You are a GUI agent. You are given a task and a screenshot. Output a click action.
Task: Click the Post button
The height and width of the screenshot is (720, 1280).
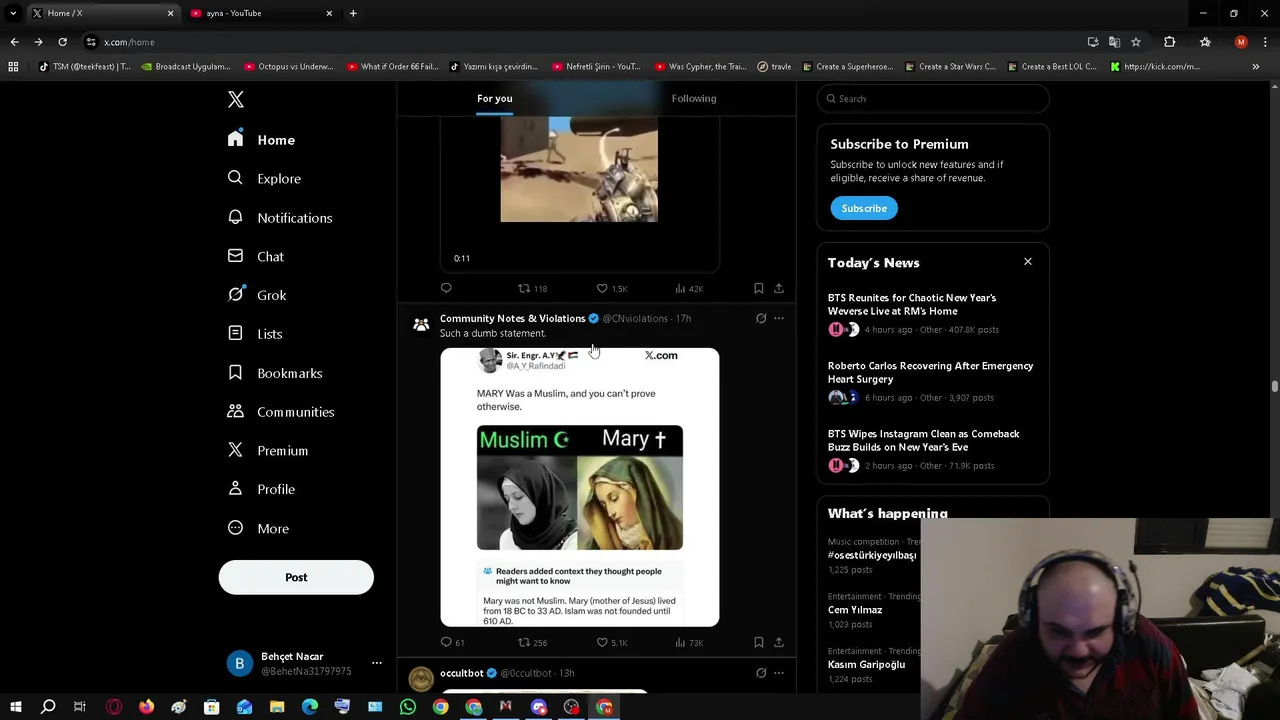click(296, 577)
